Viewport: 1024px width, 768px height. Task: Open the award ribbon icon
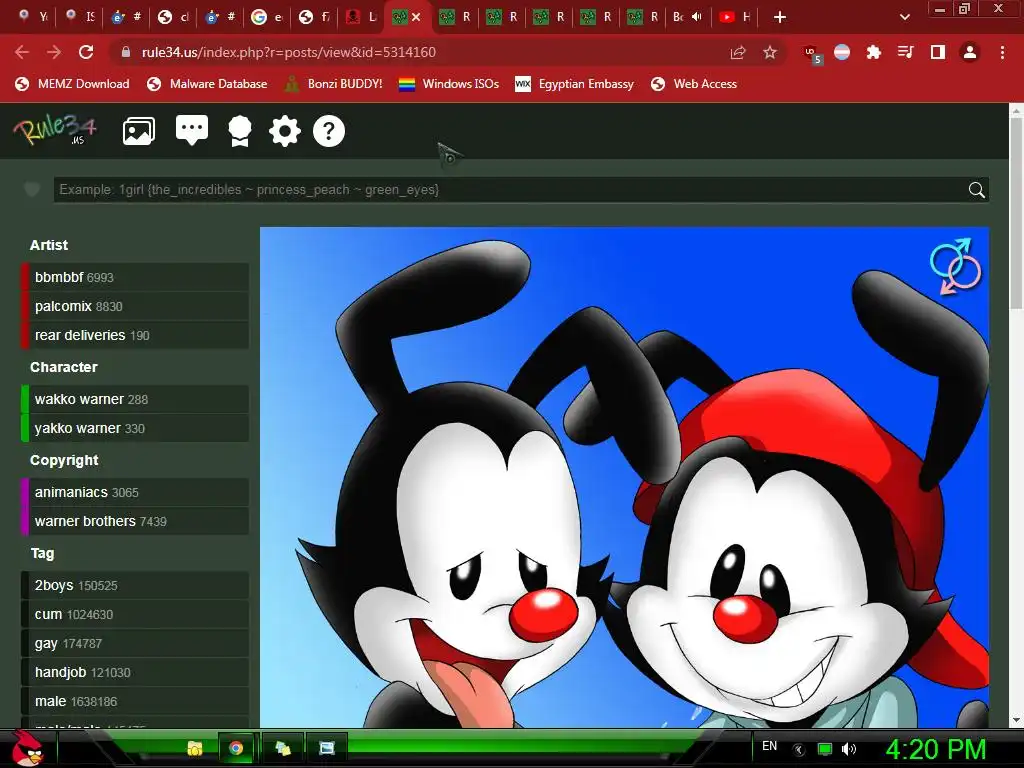point(240,131)
